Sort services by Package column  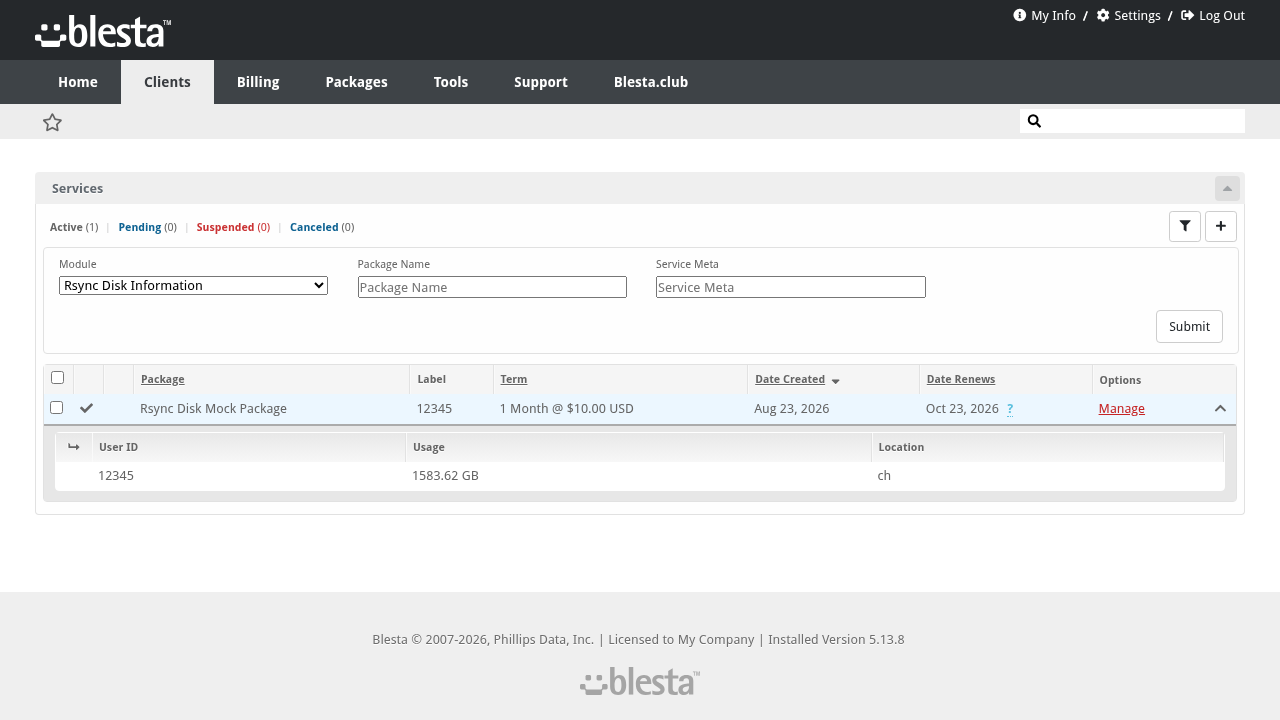tap(163, 380)
